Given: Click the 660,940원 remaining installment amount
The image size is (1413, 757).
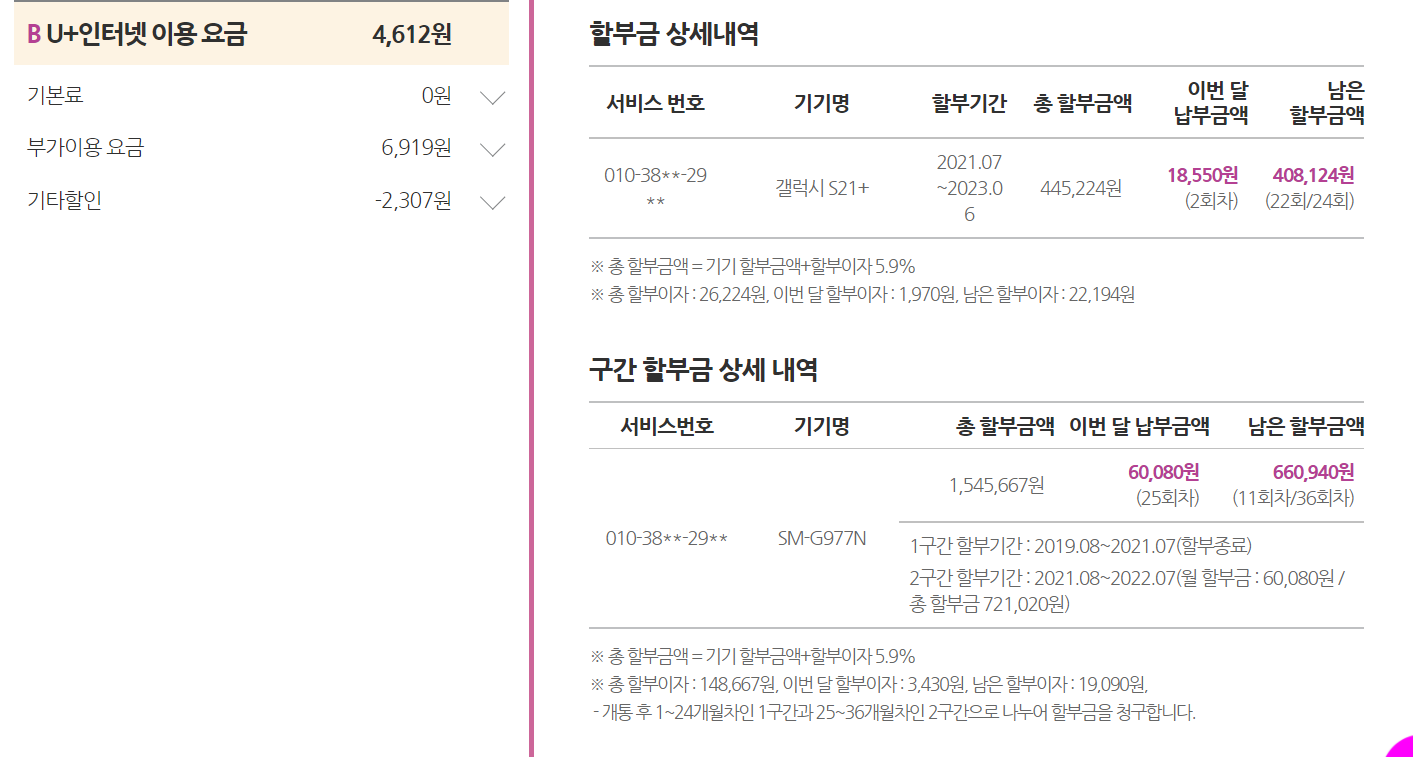Looking at the screenshot, I should click(x=1313, y=471).
